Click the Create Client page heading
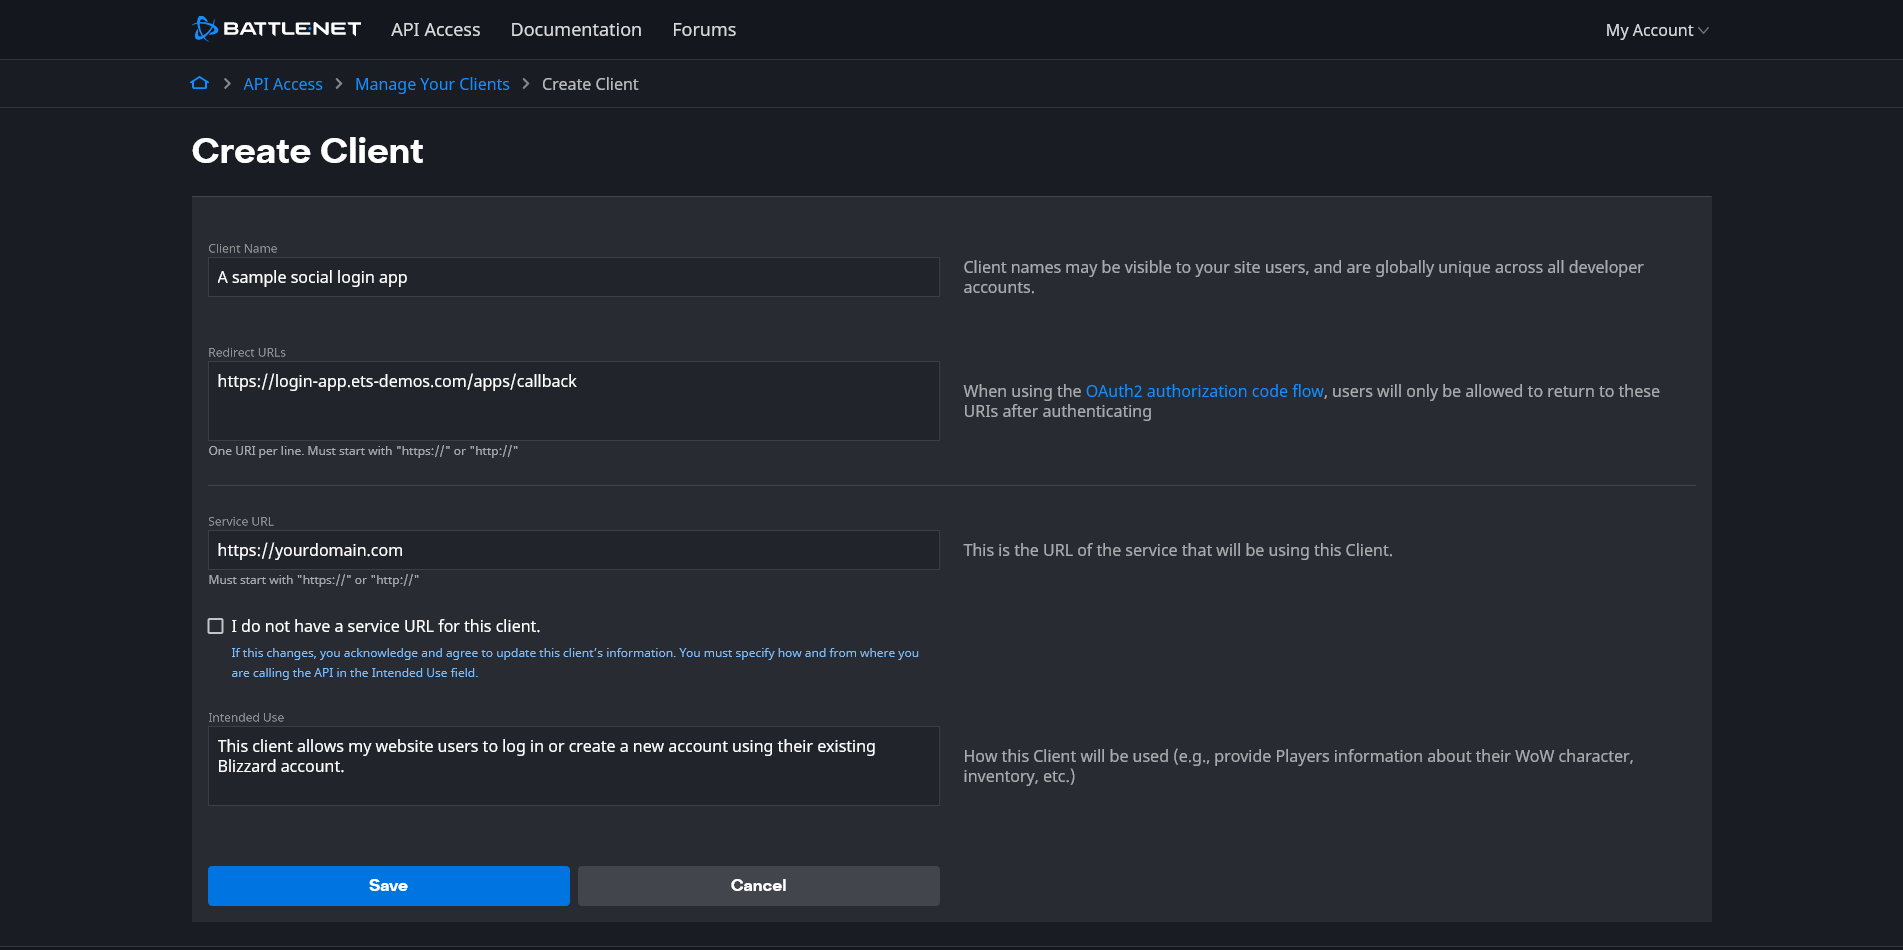This screenshot has width=1903, height=950. coord(308,151)
